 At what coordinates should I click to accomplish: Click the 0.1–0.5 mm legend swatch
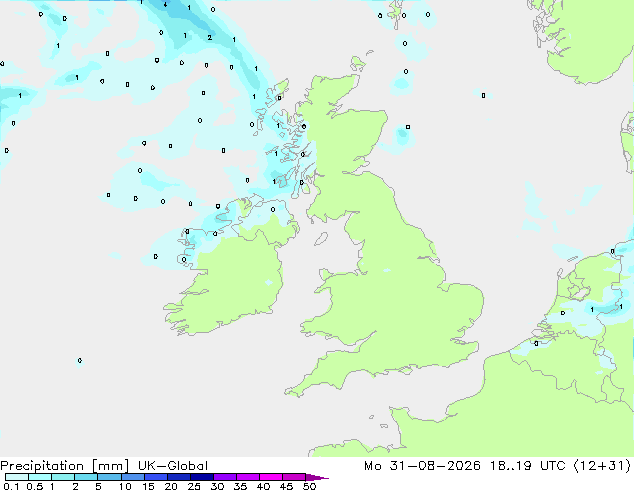point(17,477)
